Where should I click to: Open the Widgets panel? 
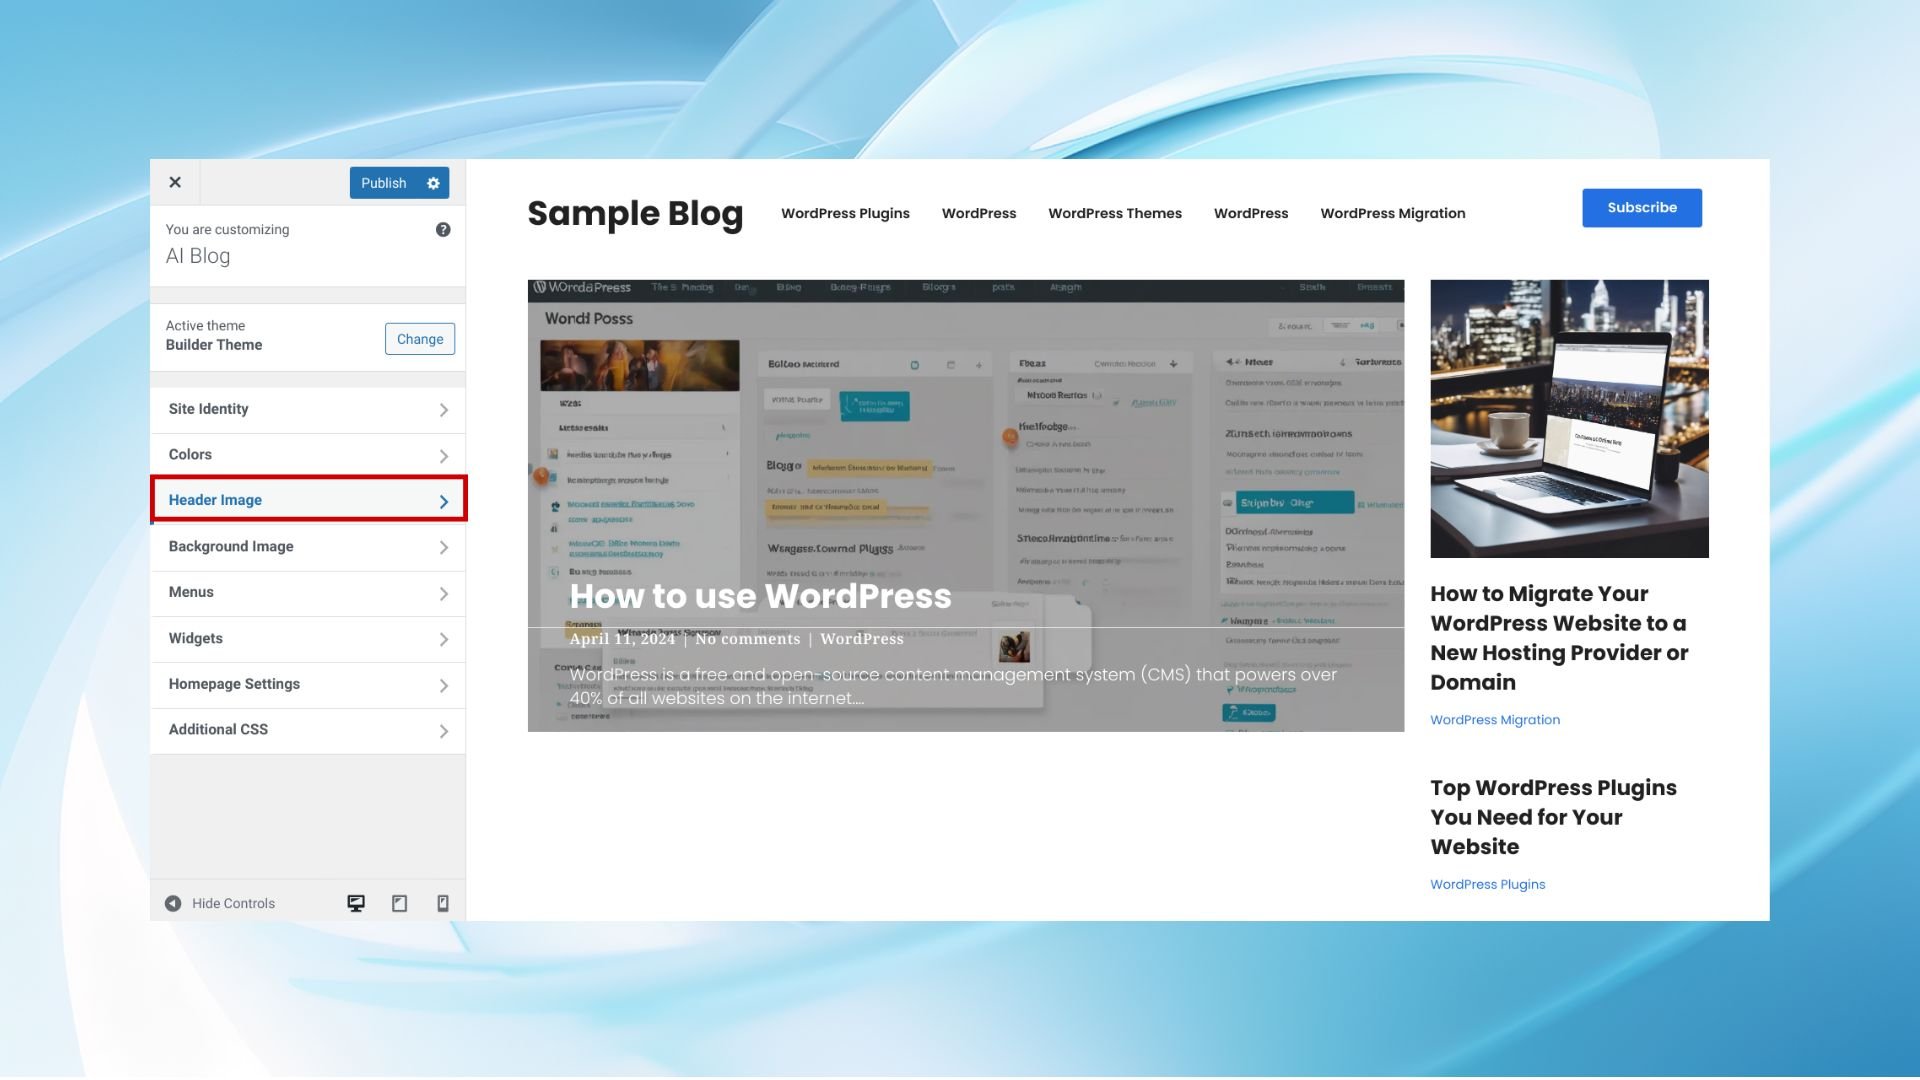click(307, 639)
